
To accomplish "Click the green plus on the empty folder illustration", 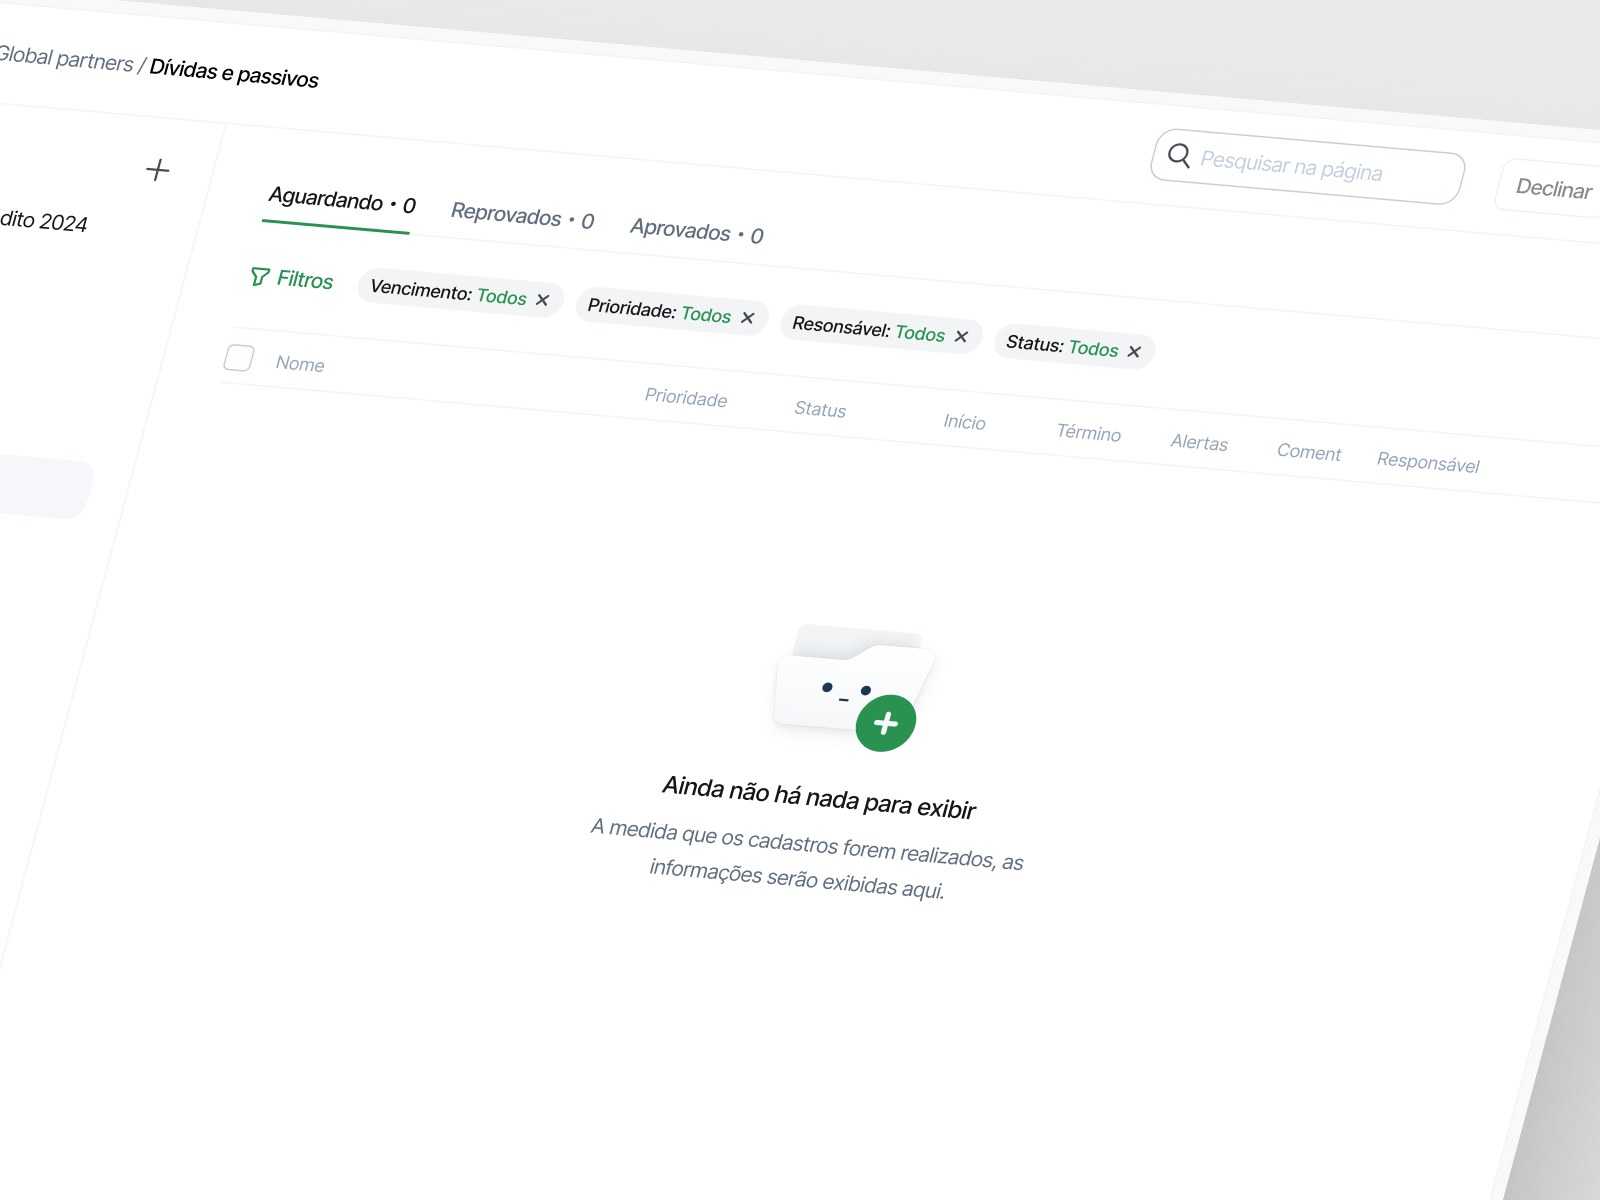I will (x=884, y=723).
